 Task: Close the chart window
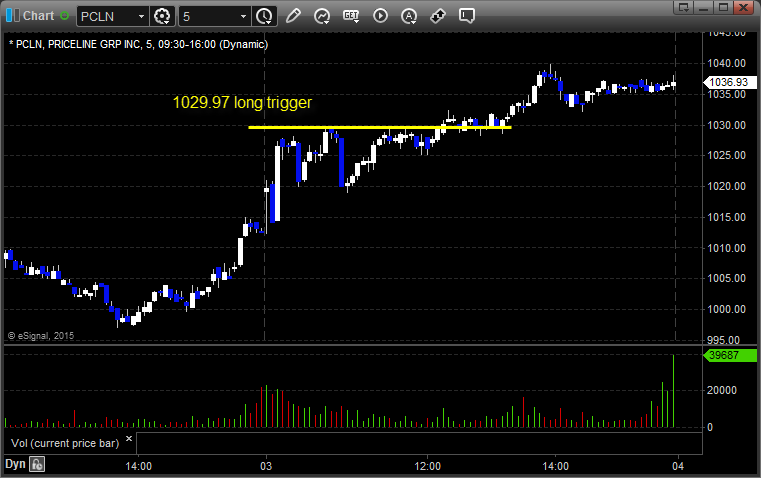[x=743, y=7]
